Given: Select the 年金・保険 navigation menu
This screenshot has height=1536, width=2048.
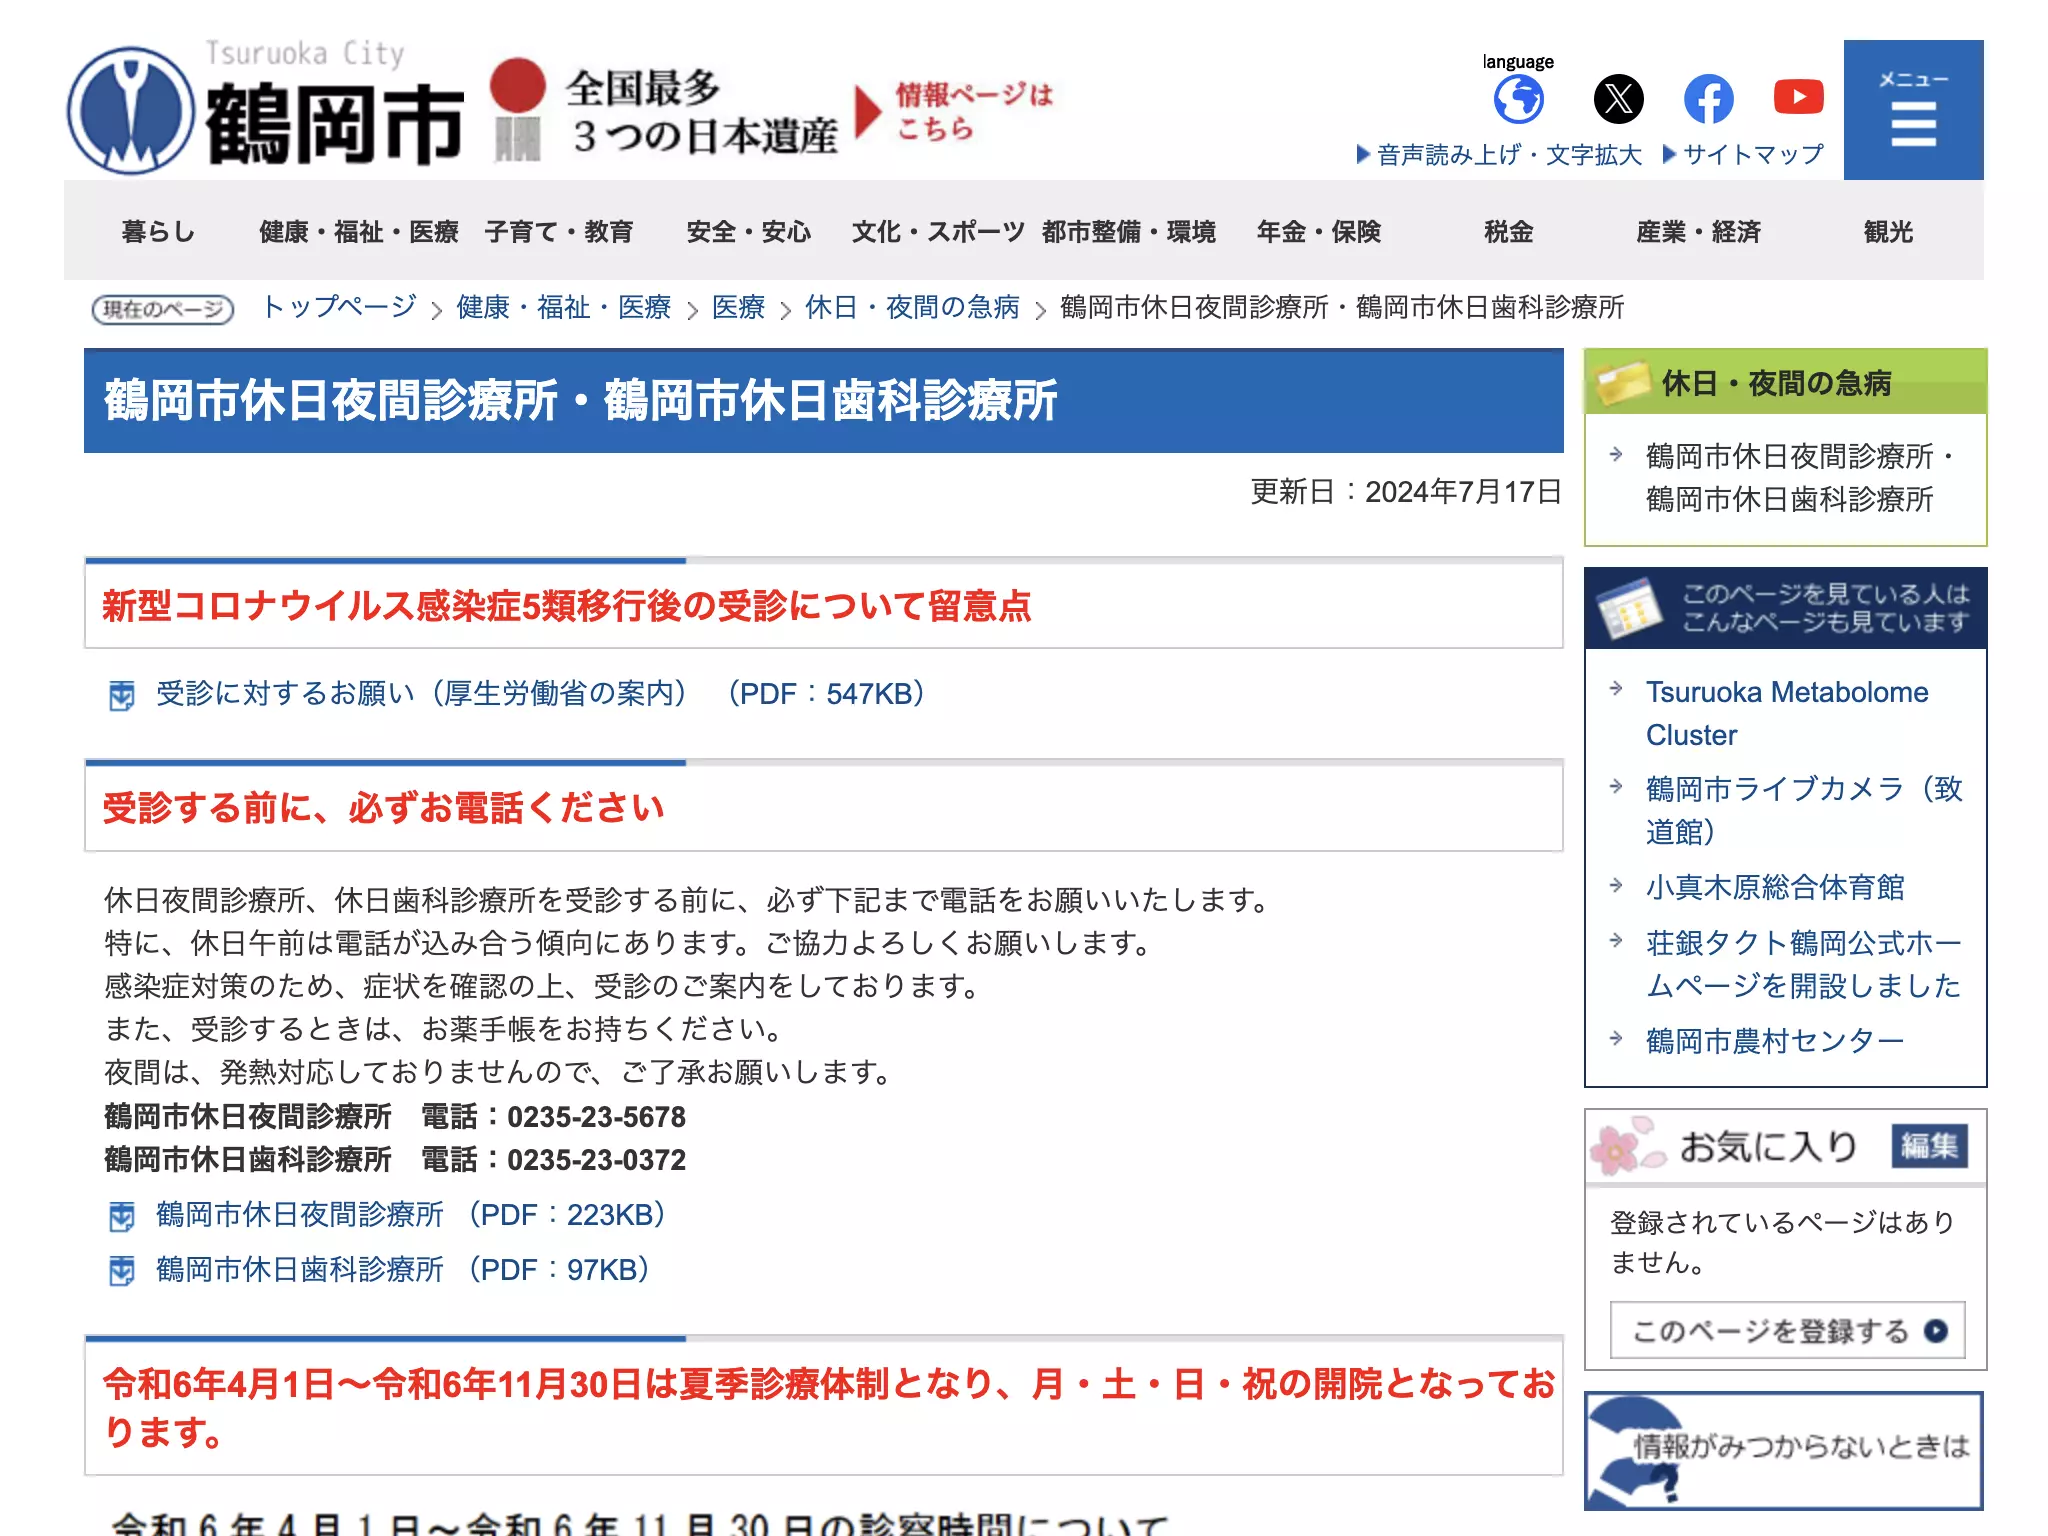Looking at the screenshot, I should click(x=1318, y=231).
